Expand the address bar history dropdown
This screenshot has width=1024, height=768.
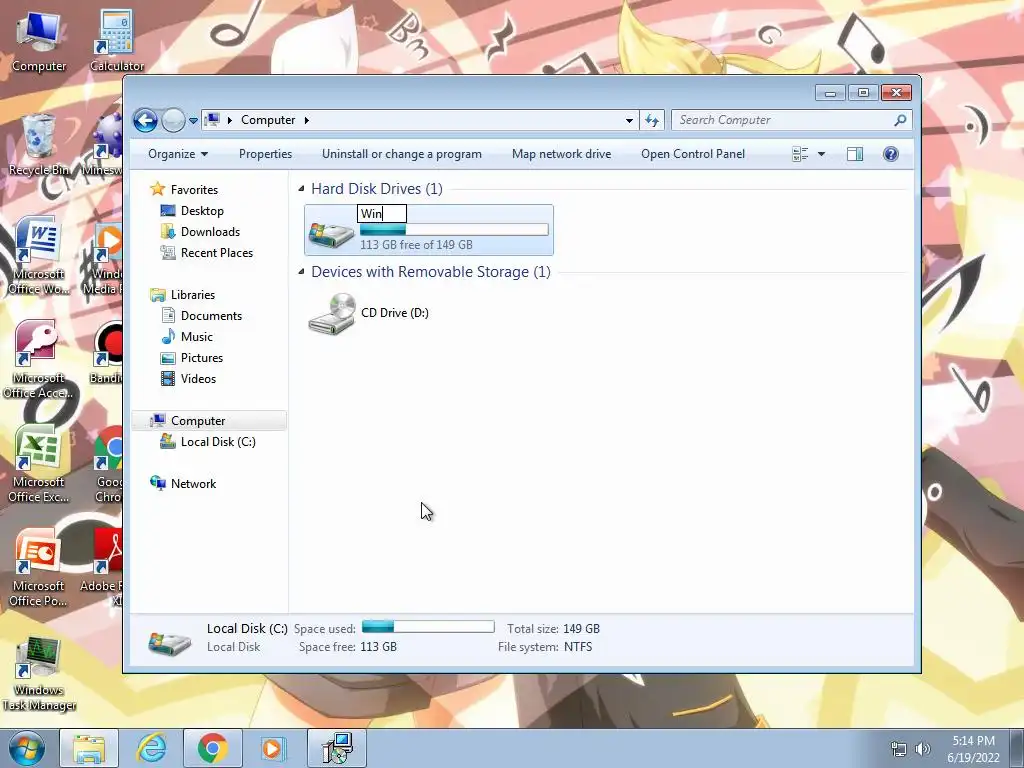coord(629,120)
